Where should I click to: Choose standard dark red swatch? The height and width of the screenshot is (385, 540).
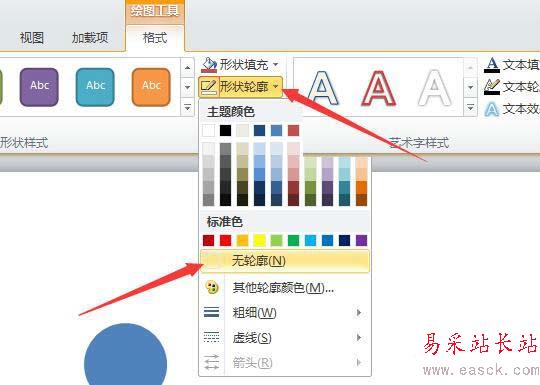[x=208, y=240]
